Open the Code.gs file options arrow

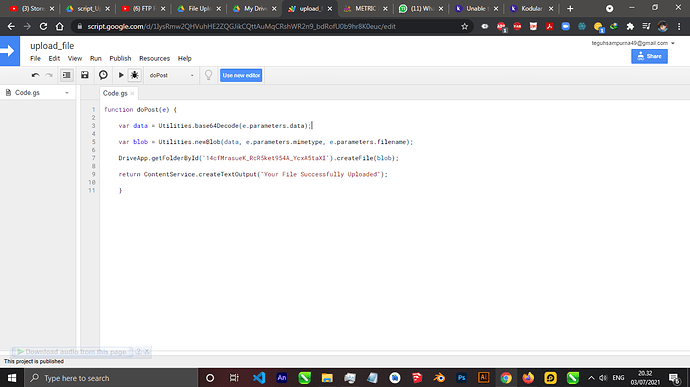[x=67, y=93]
